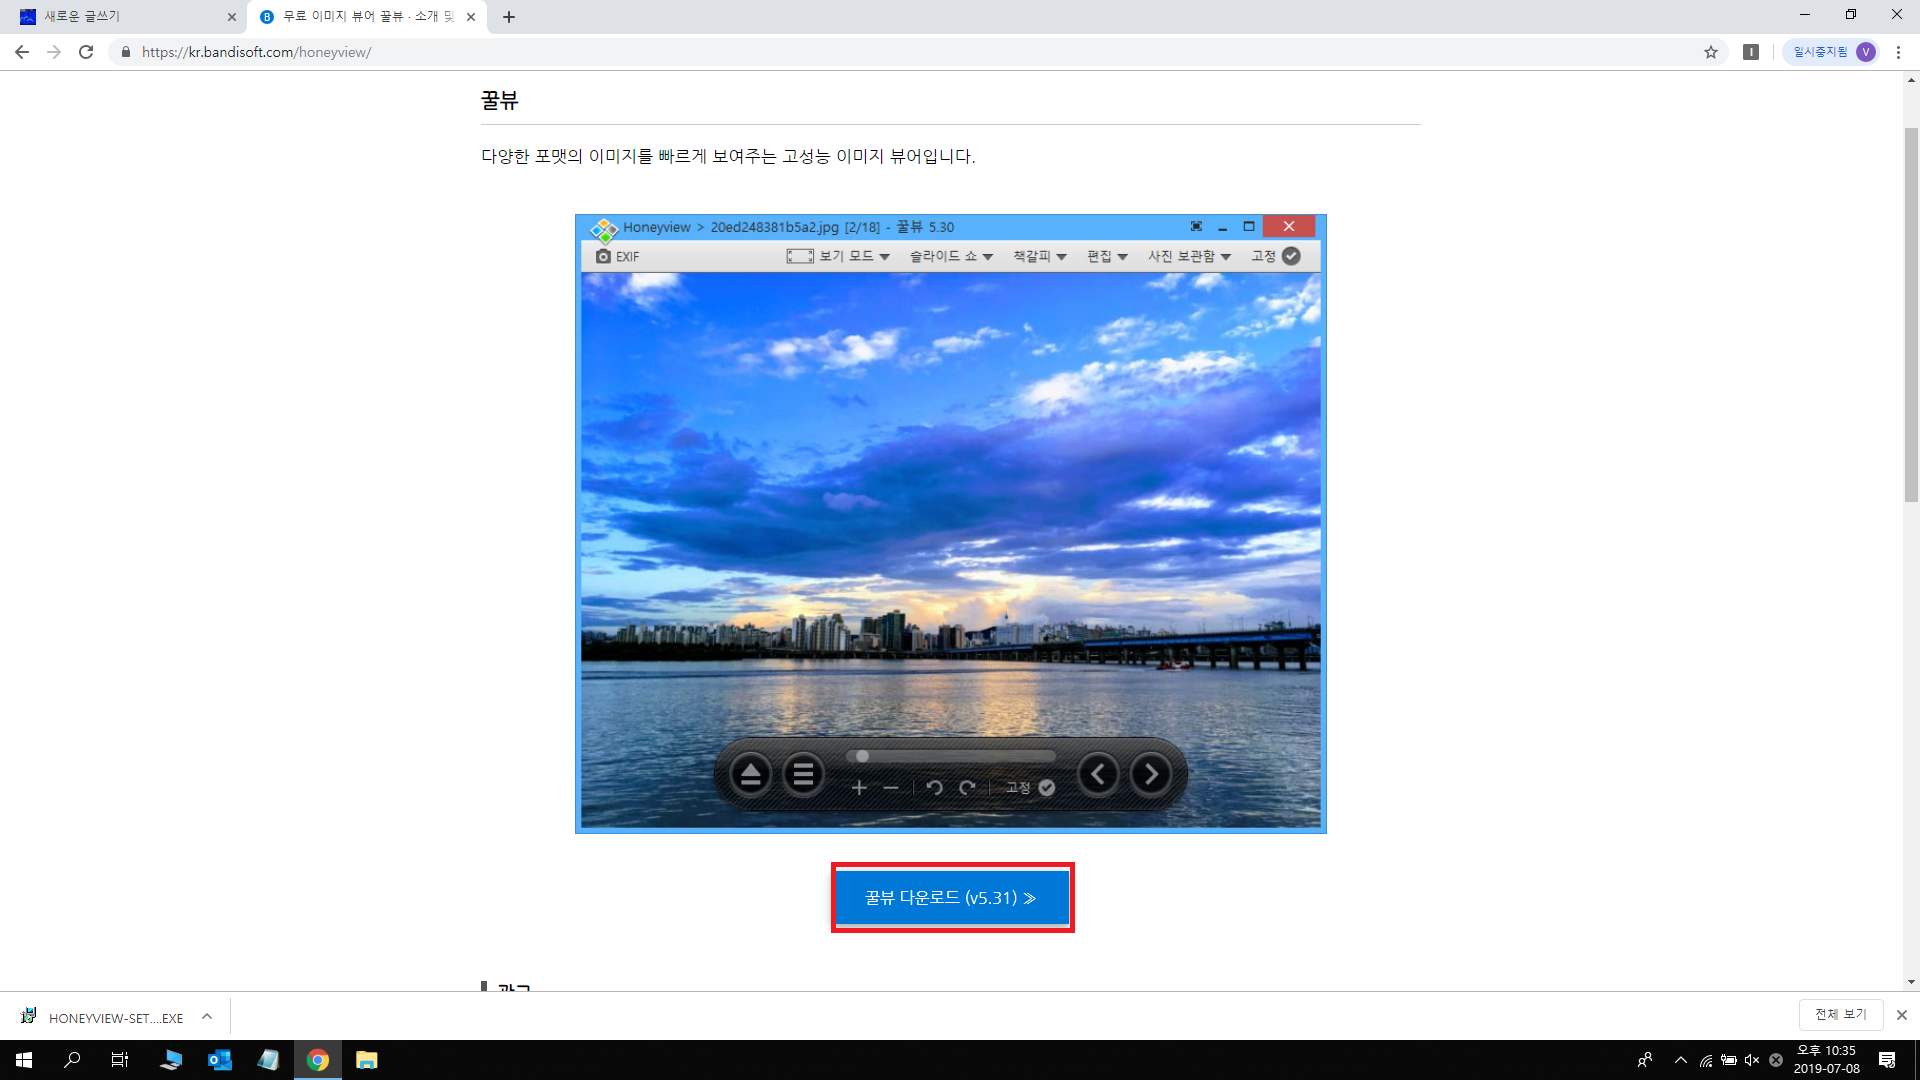Image resolution: width=1920 pixels, height=1080 pixels.
Task: Click the muted volume tray icon
Action: coord(1752,1060)
